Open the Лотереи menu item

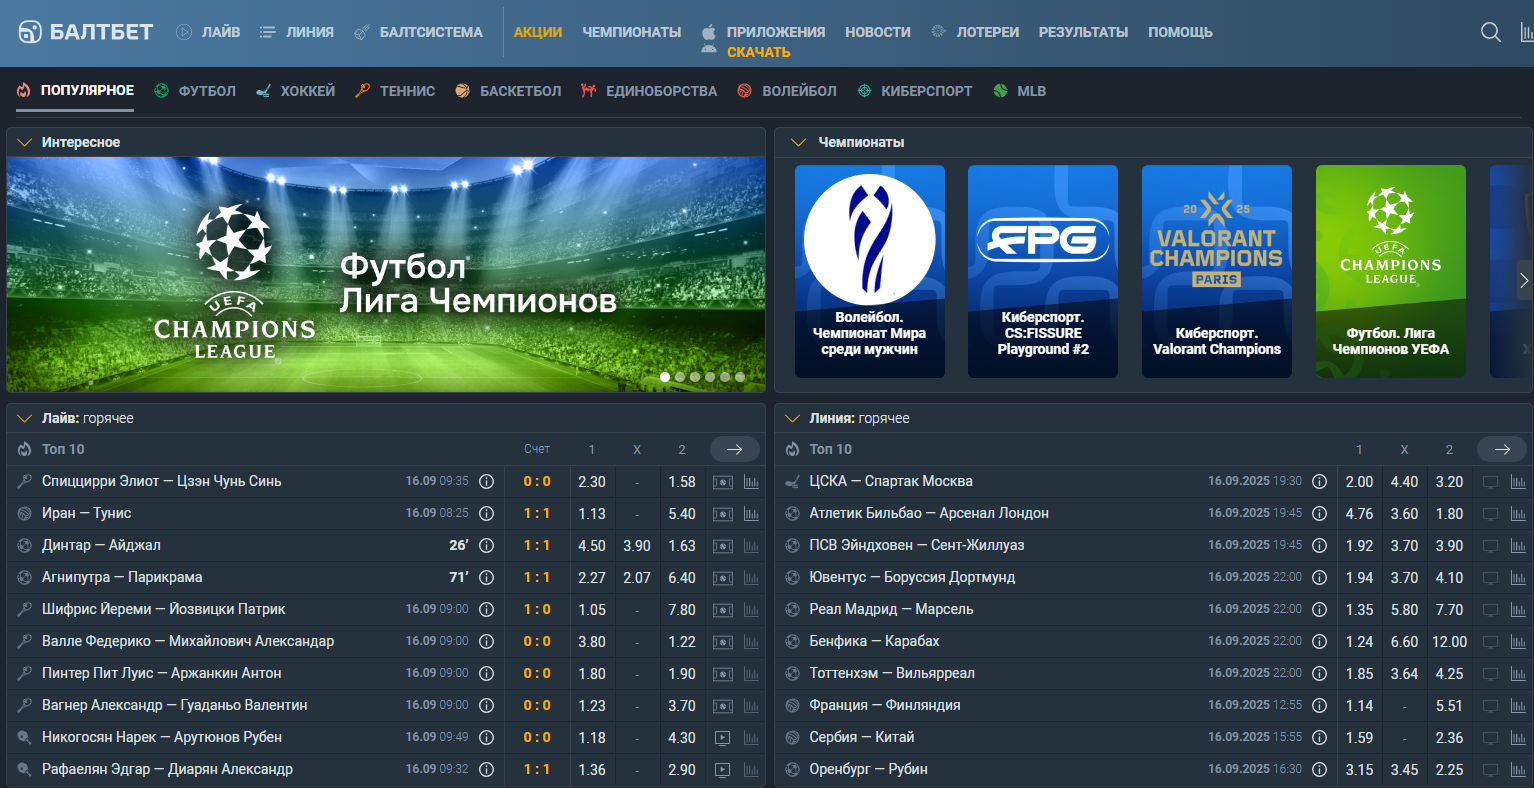tap(975, 32)
